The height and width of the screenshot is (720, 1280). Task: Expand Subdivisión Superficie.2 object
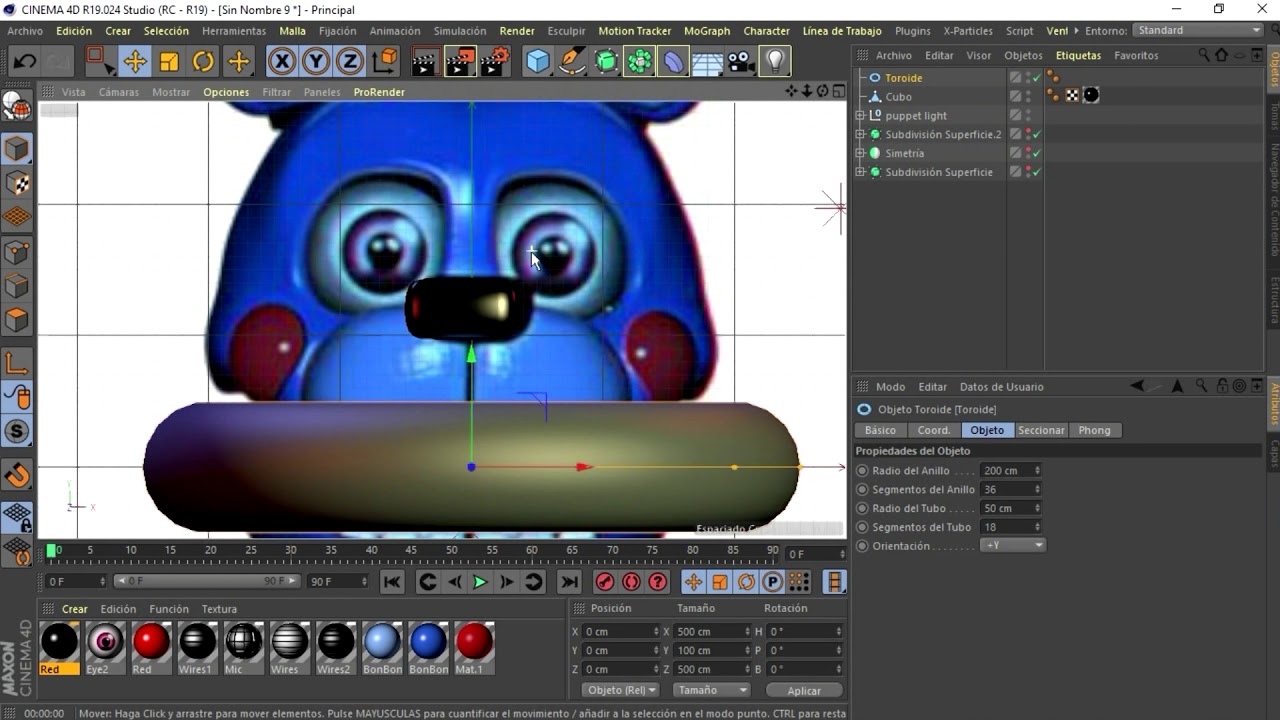pyautogui.click(x=860, y=135)
